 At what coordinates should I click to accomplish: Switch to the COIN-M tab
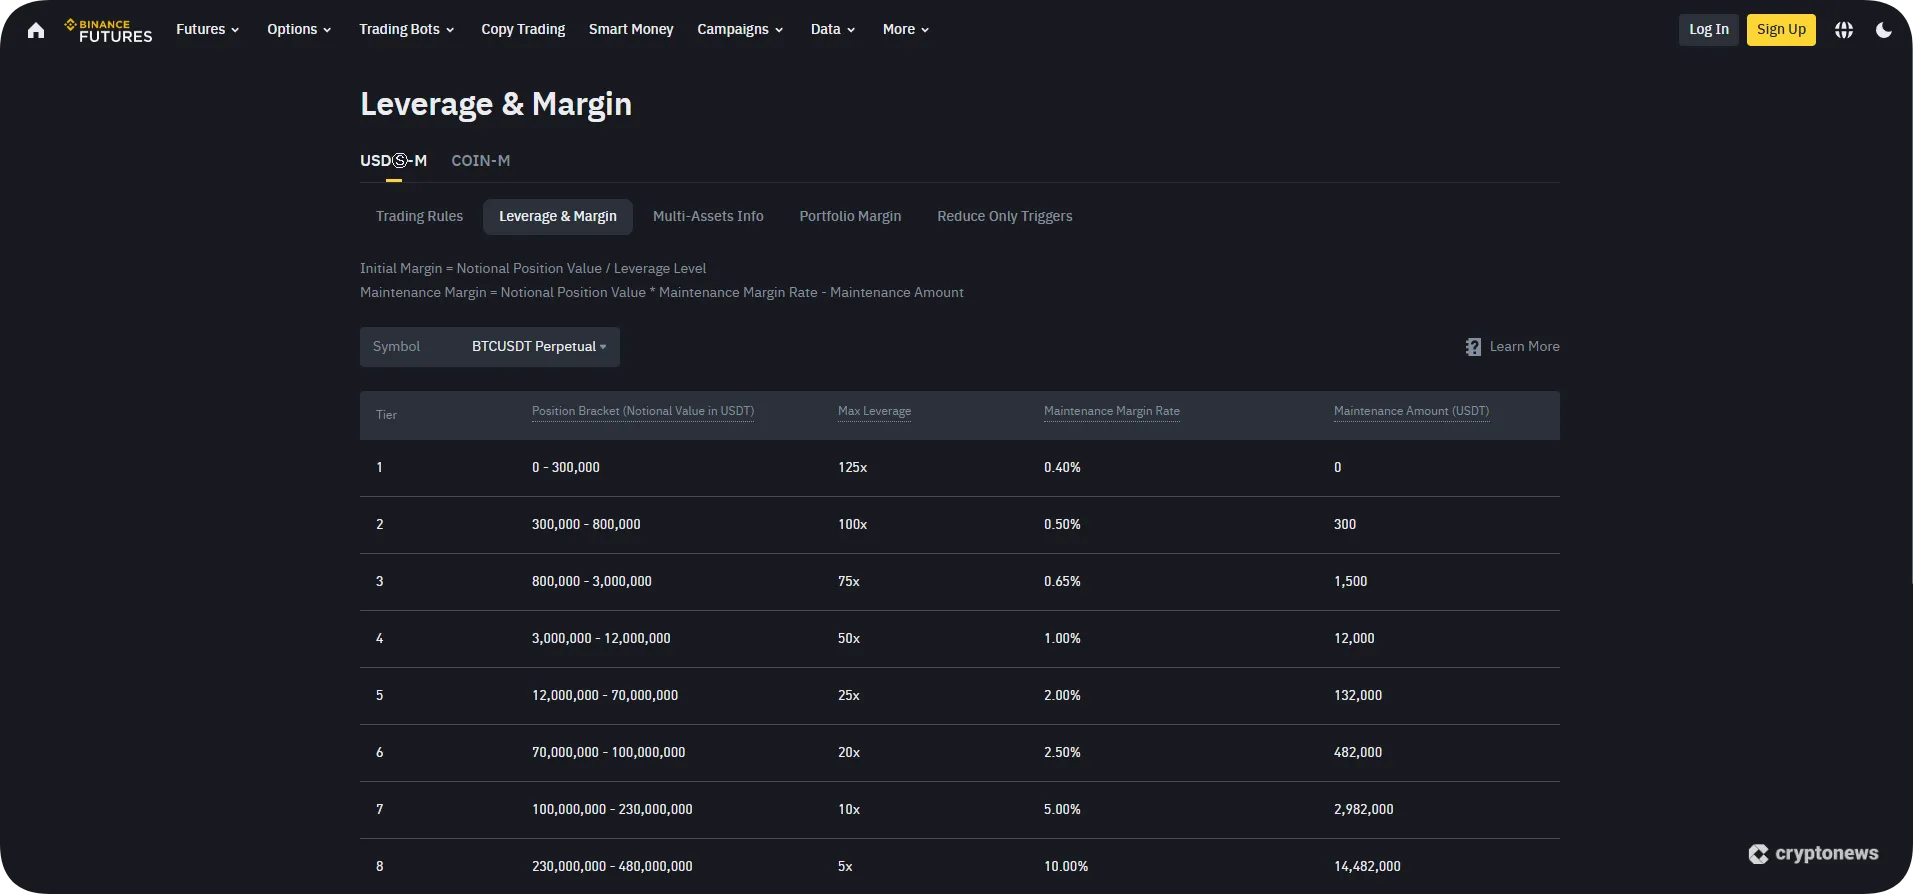coord(481,161)
